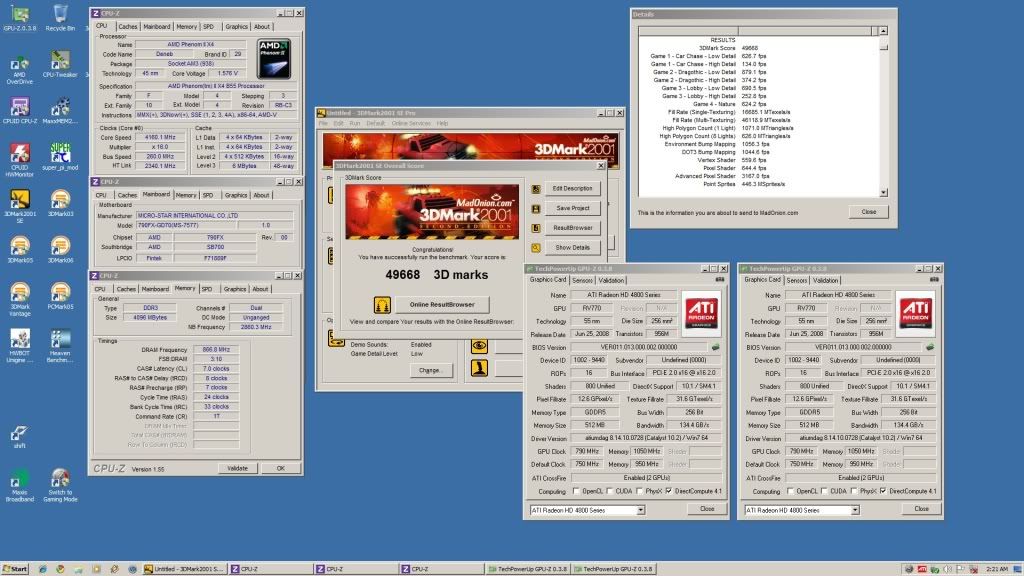
Task: Open the Heaven Benchmark desktop shortcut
Action: point(60,345)
